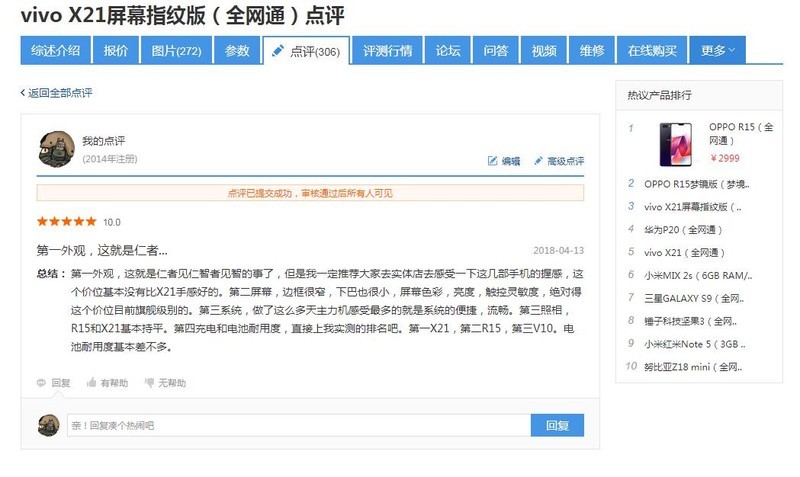800x477 pixels.
Task: Open vivo X21屏幕指纹版 ranking entry
Action: pyautogui.click(x=692, y=207)
